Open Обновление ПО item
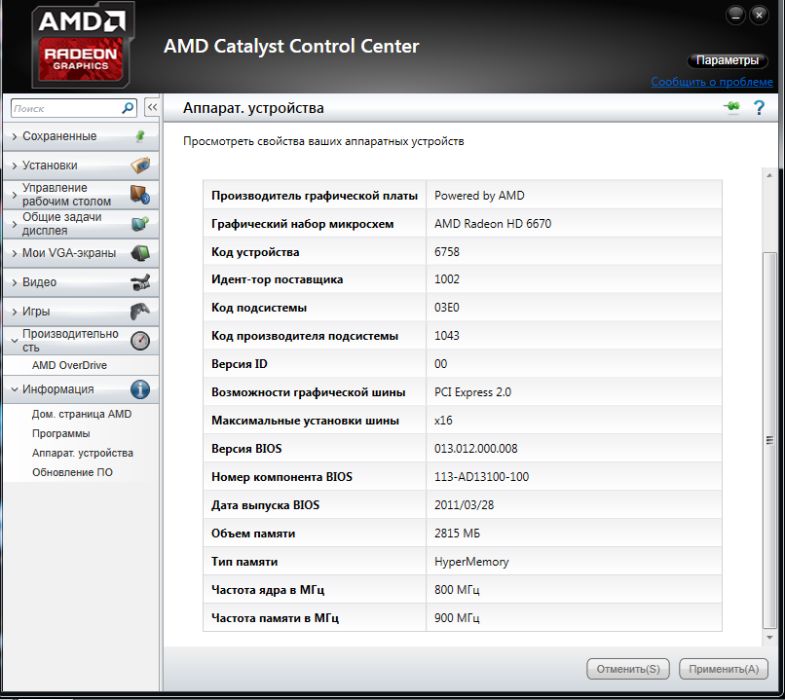The height and width of the screenshot is (700, 785). [72, 472]
